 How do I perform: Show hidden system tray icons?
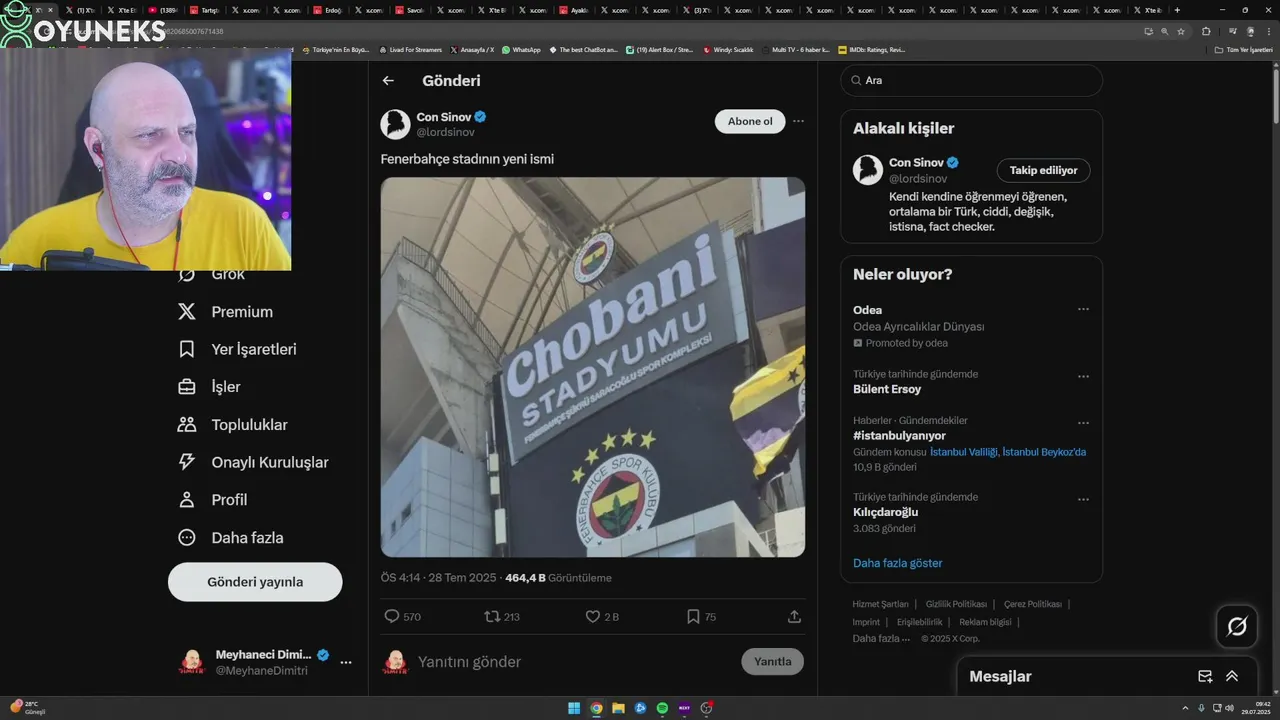pos(1185,708)
